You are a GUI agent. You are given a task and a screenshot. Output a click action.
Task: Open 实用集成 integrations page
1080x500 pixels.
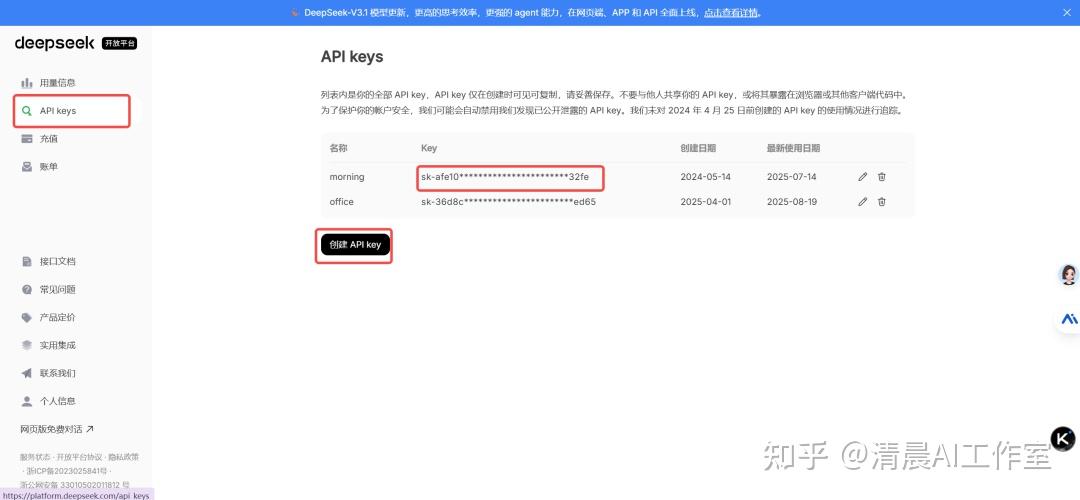tap(57, 345)
